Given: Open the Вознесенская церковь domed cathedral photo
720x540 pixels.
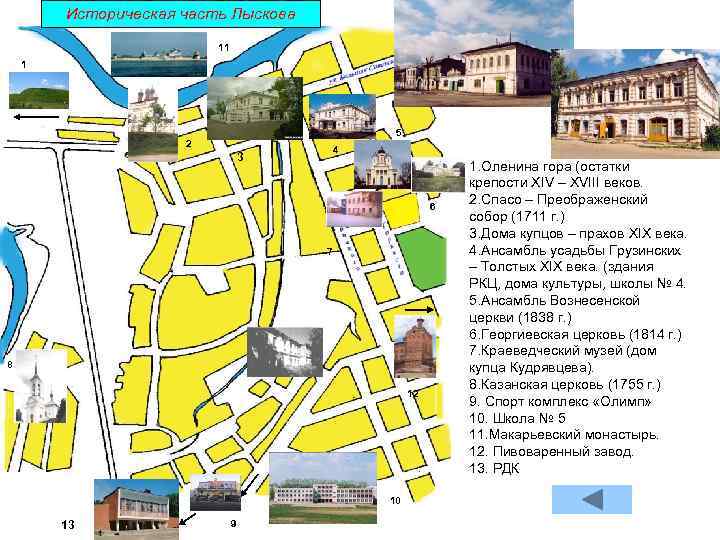Looking at the screenshot, I should pyautogui.click(x=382, y=164).
